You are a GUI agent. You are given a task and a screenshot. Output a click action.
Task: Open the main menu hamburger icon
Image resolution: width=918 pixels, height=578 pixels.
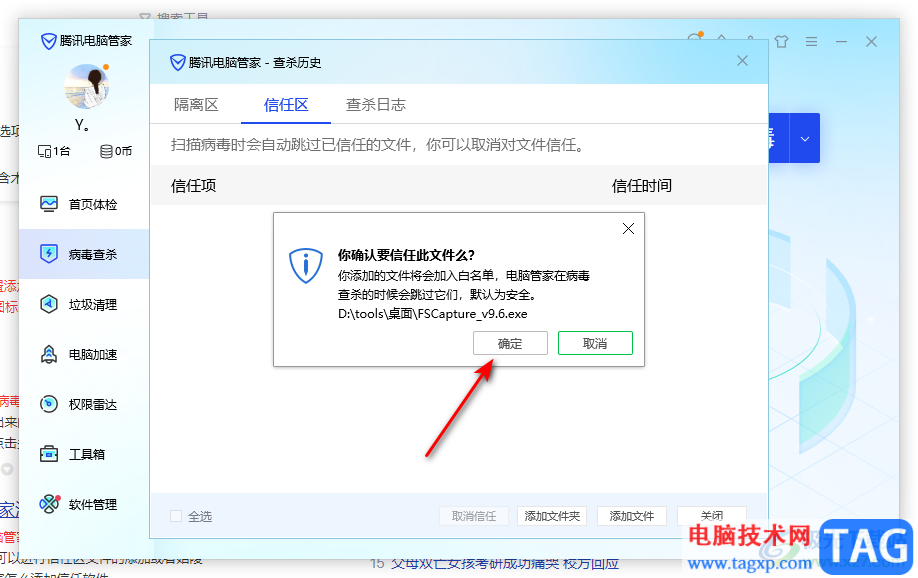pos(811,42)
